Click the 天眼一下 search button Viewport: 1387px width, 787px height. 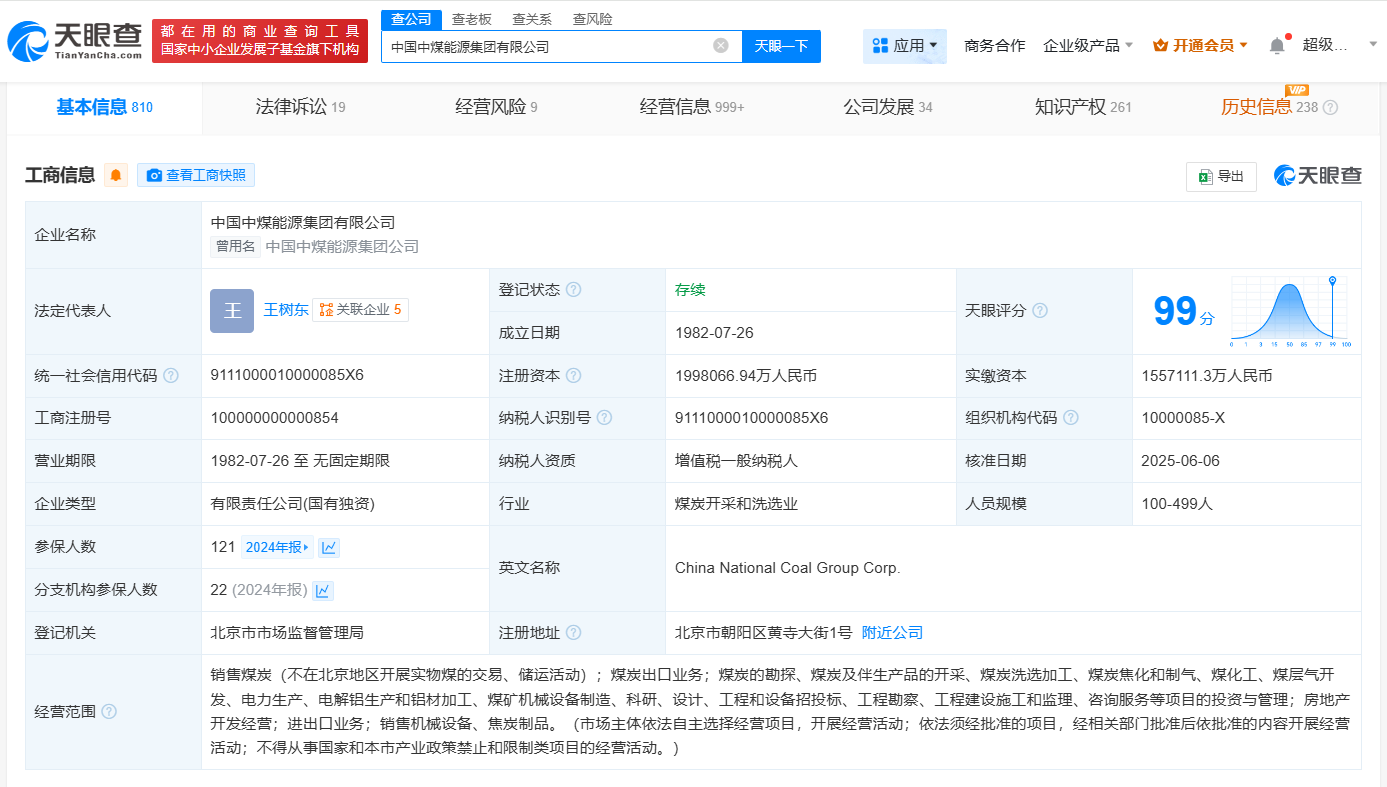(781, 46)
